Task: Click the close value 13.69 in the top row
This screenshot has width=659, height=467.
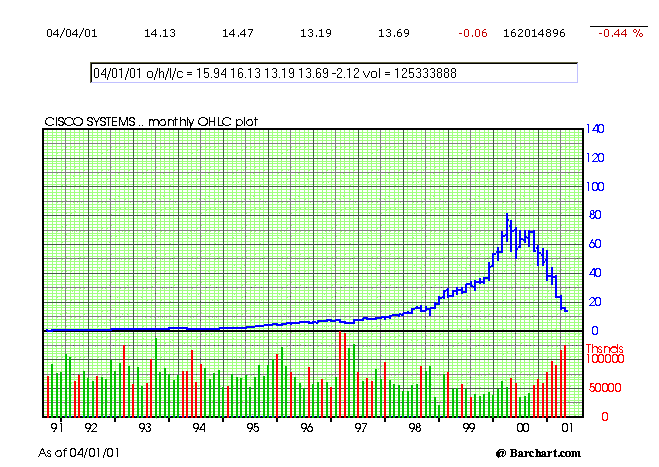Action: (393, 33)
